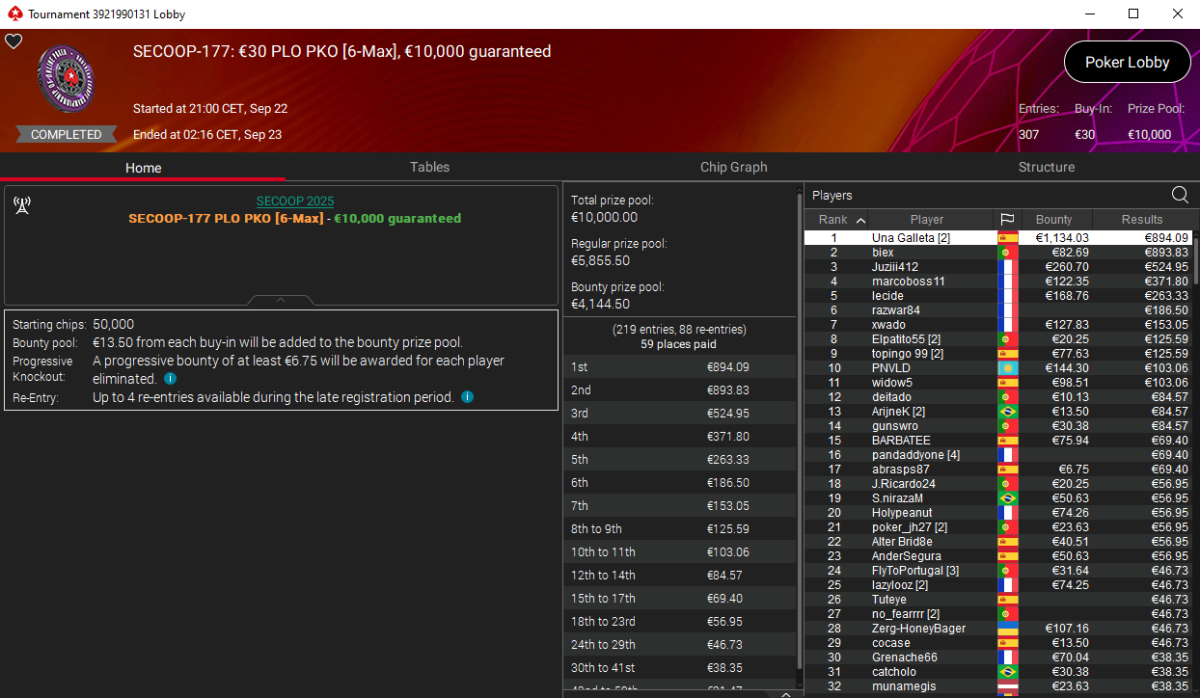1200x698 pixels.
Task: Toggle Rank column sort arrow
Action: (x=861, y=220)
